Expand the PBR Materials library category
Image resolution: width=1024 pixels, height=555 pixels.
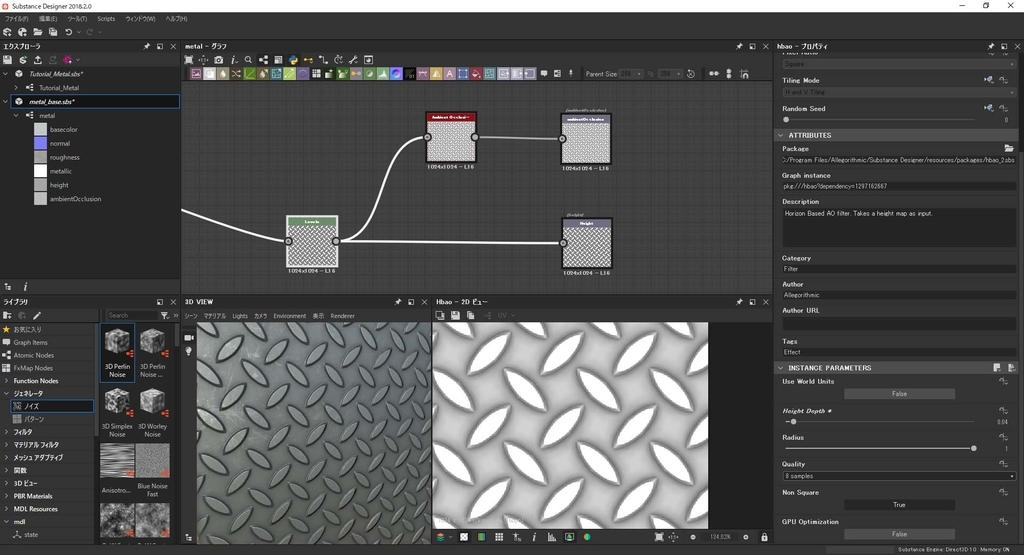click(7, 496)
